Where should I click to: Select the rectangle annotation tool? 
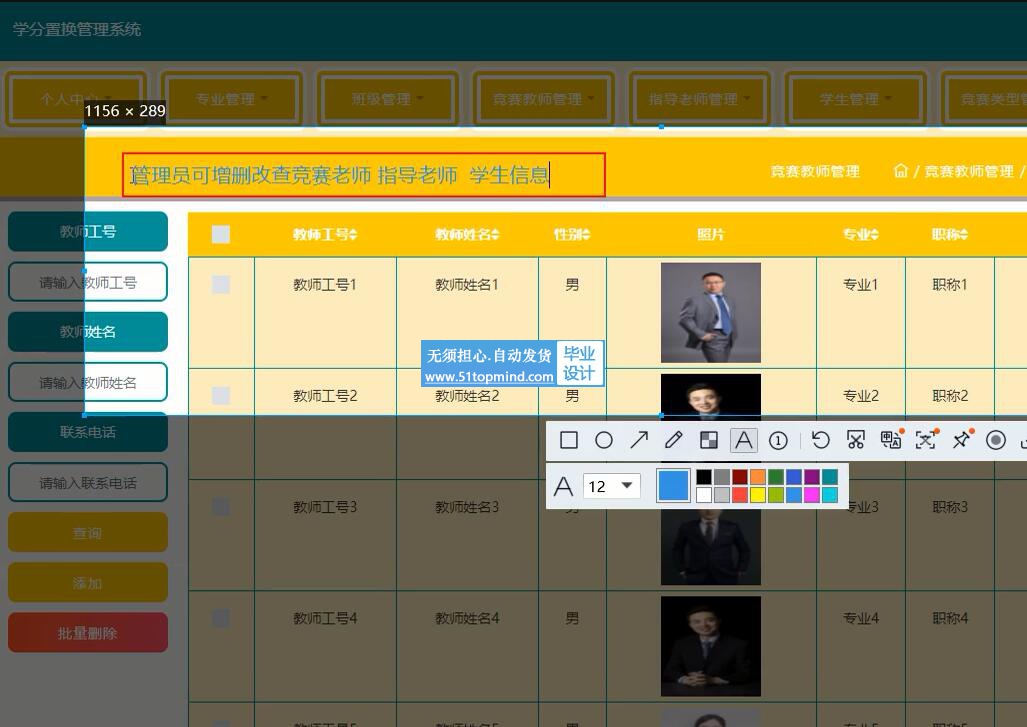pos(569,440)
